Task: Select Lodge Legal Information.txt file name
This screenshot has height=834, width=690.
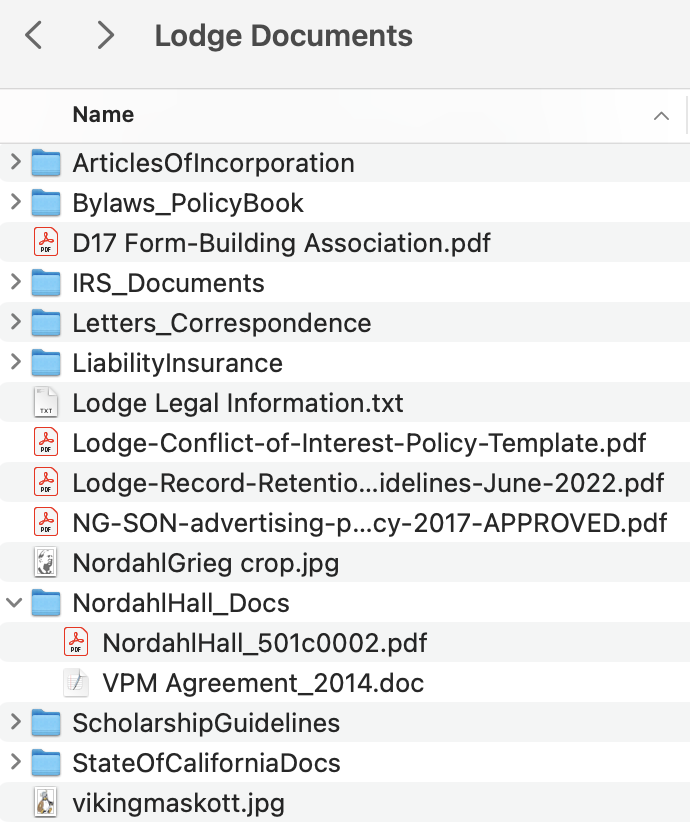Action: pyautogui.click(x=238, y=403)
